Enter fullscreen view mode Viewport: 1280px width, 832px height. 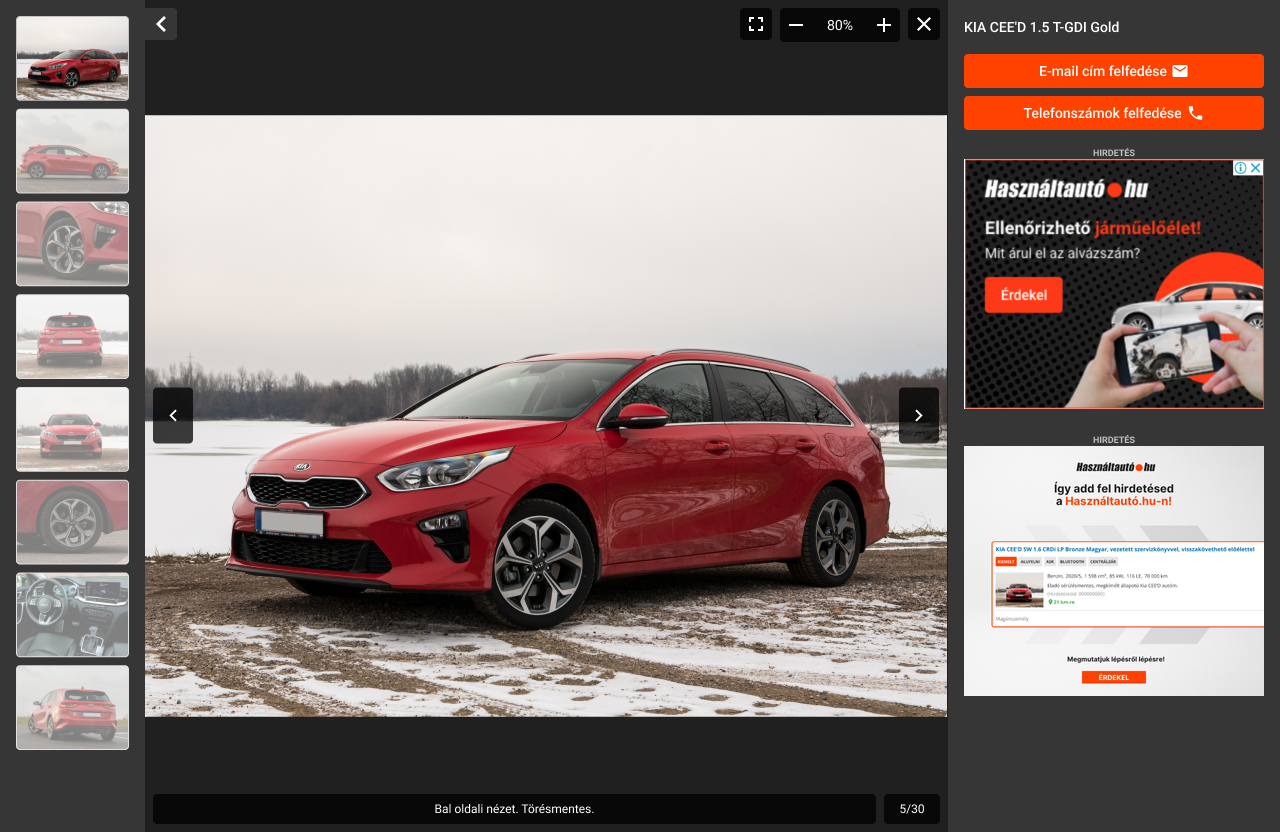(756, 24)
